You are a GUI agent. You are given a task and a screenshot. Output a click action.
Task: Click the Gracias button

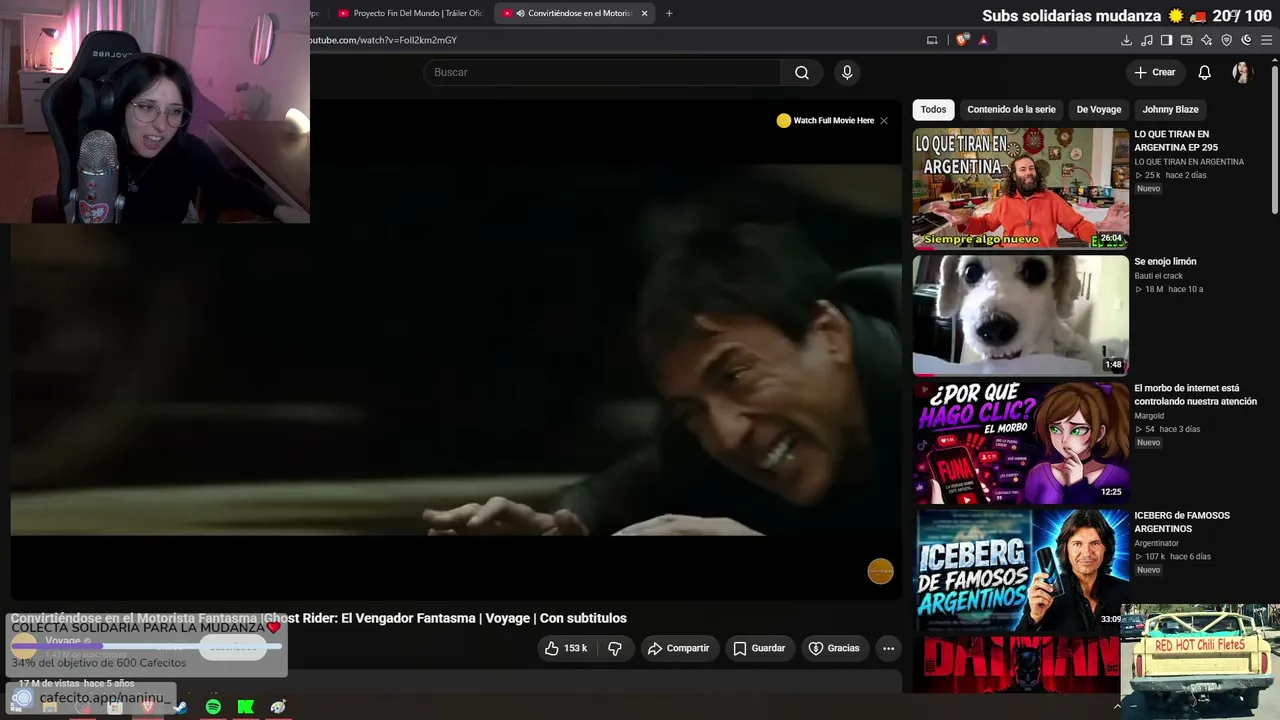click(834, 648)
